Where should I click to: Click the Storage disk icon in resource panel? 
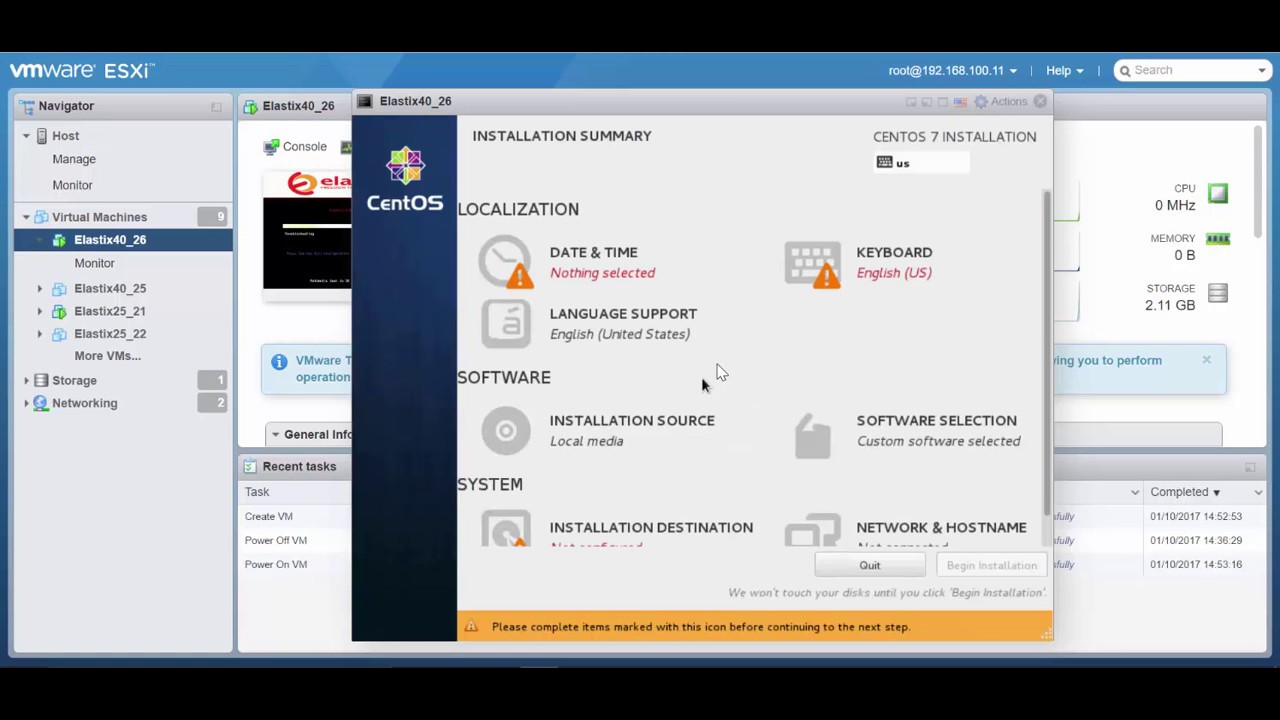(1217, 293)
